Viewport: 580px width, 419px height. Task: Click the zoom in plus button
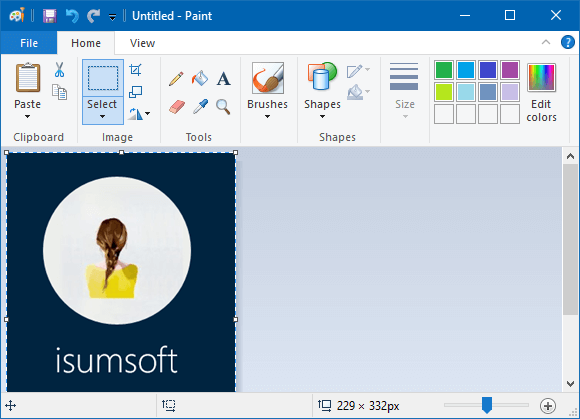(x=548, y=406)
